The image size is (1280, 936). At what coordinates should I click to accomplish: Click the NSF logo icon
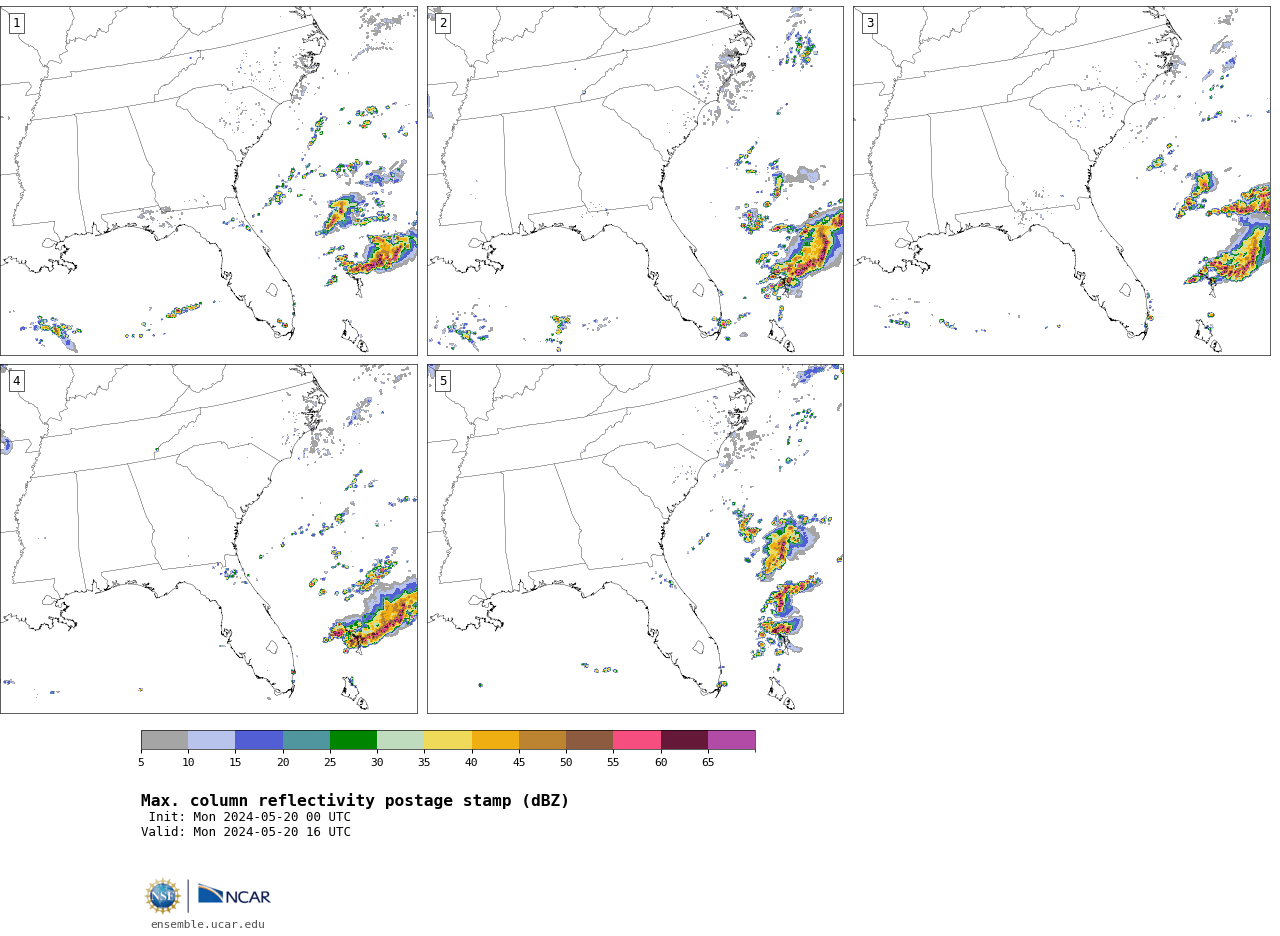pos(163,896)
